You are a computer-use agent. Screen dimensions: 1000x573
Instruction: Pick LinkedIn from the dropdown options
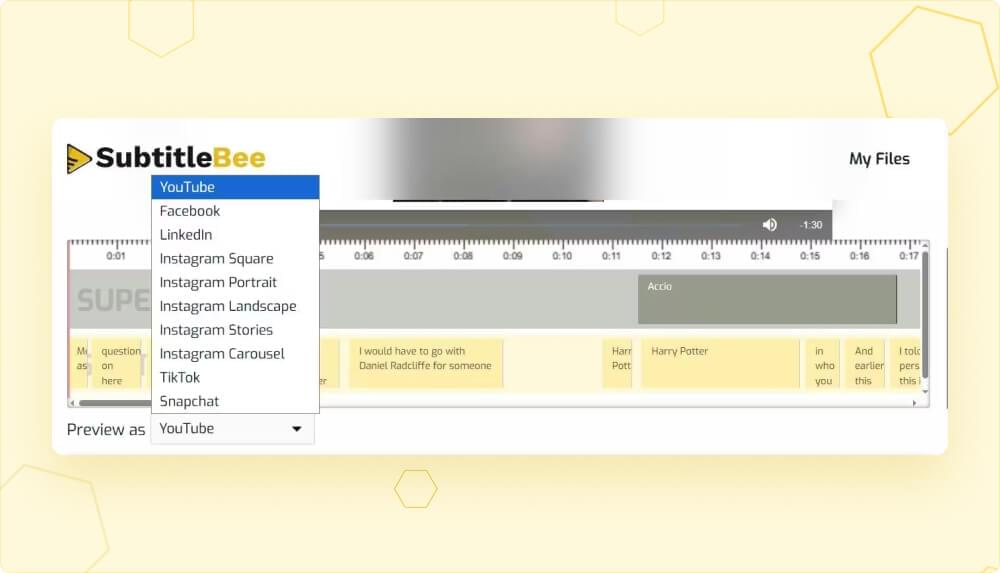click(235, 235)
